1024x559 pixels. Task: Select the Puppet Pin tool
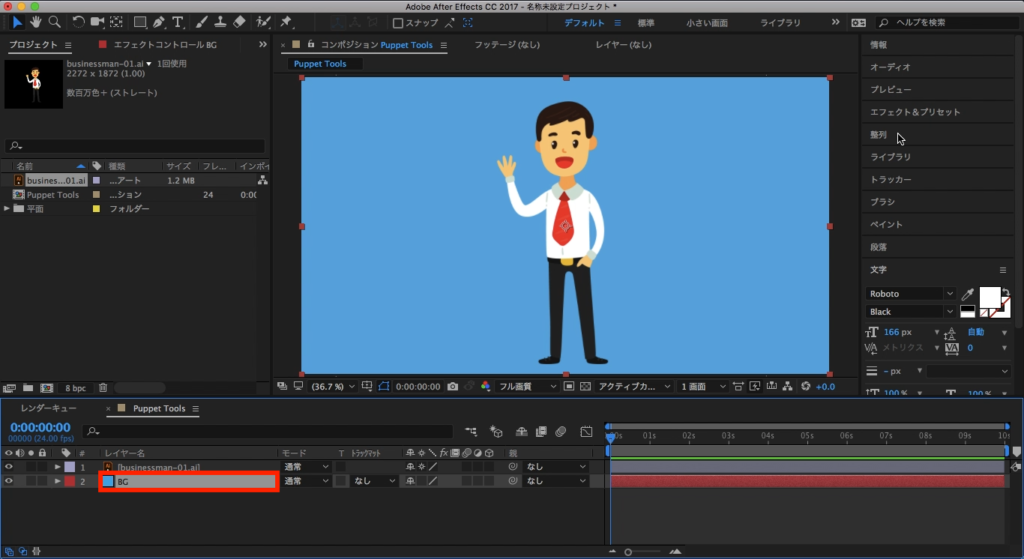[x=286, y=22]
